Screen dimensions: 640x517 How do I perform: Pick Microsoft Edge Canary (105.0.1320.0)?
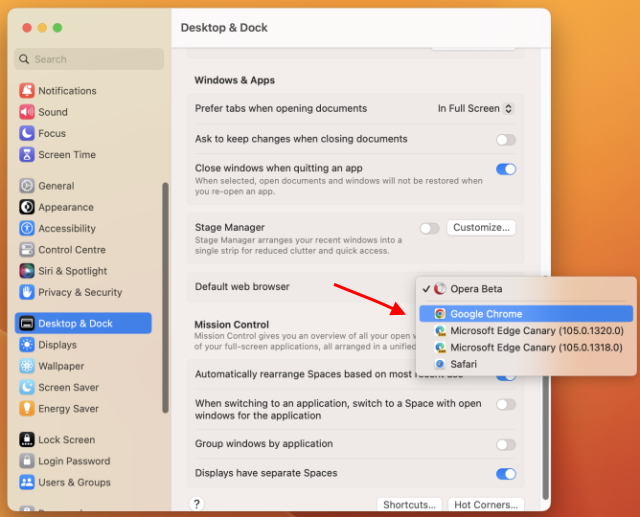(526, 331)
